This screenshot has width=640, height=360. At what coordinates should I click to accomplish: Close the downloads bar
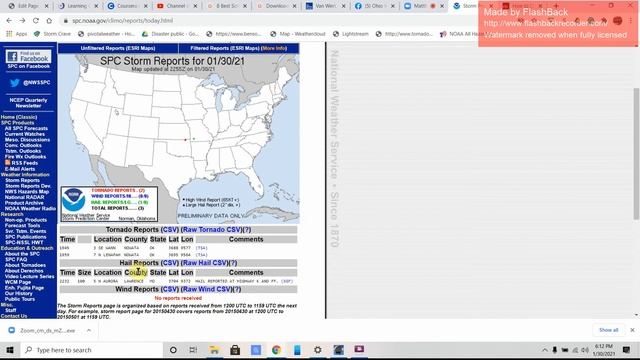pyautogui.click(x=632, y=330)
